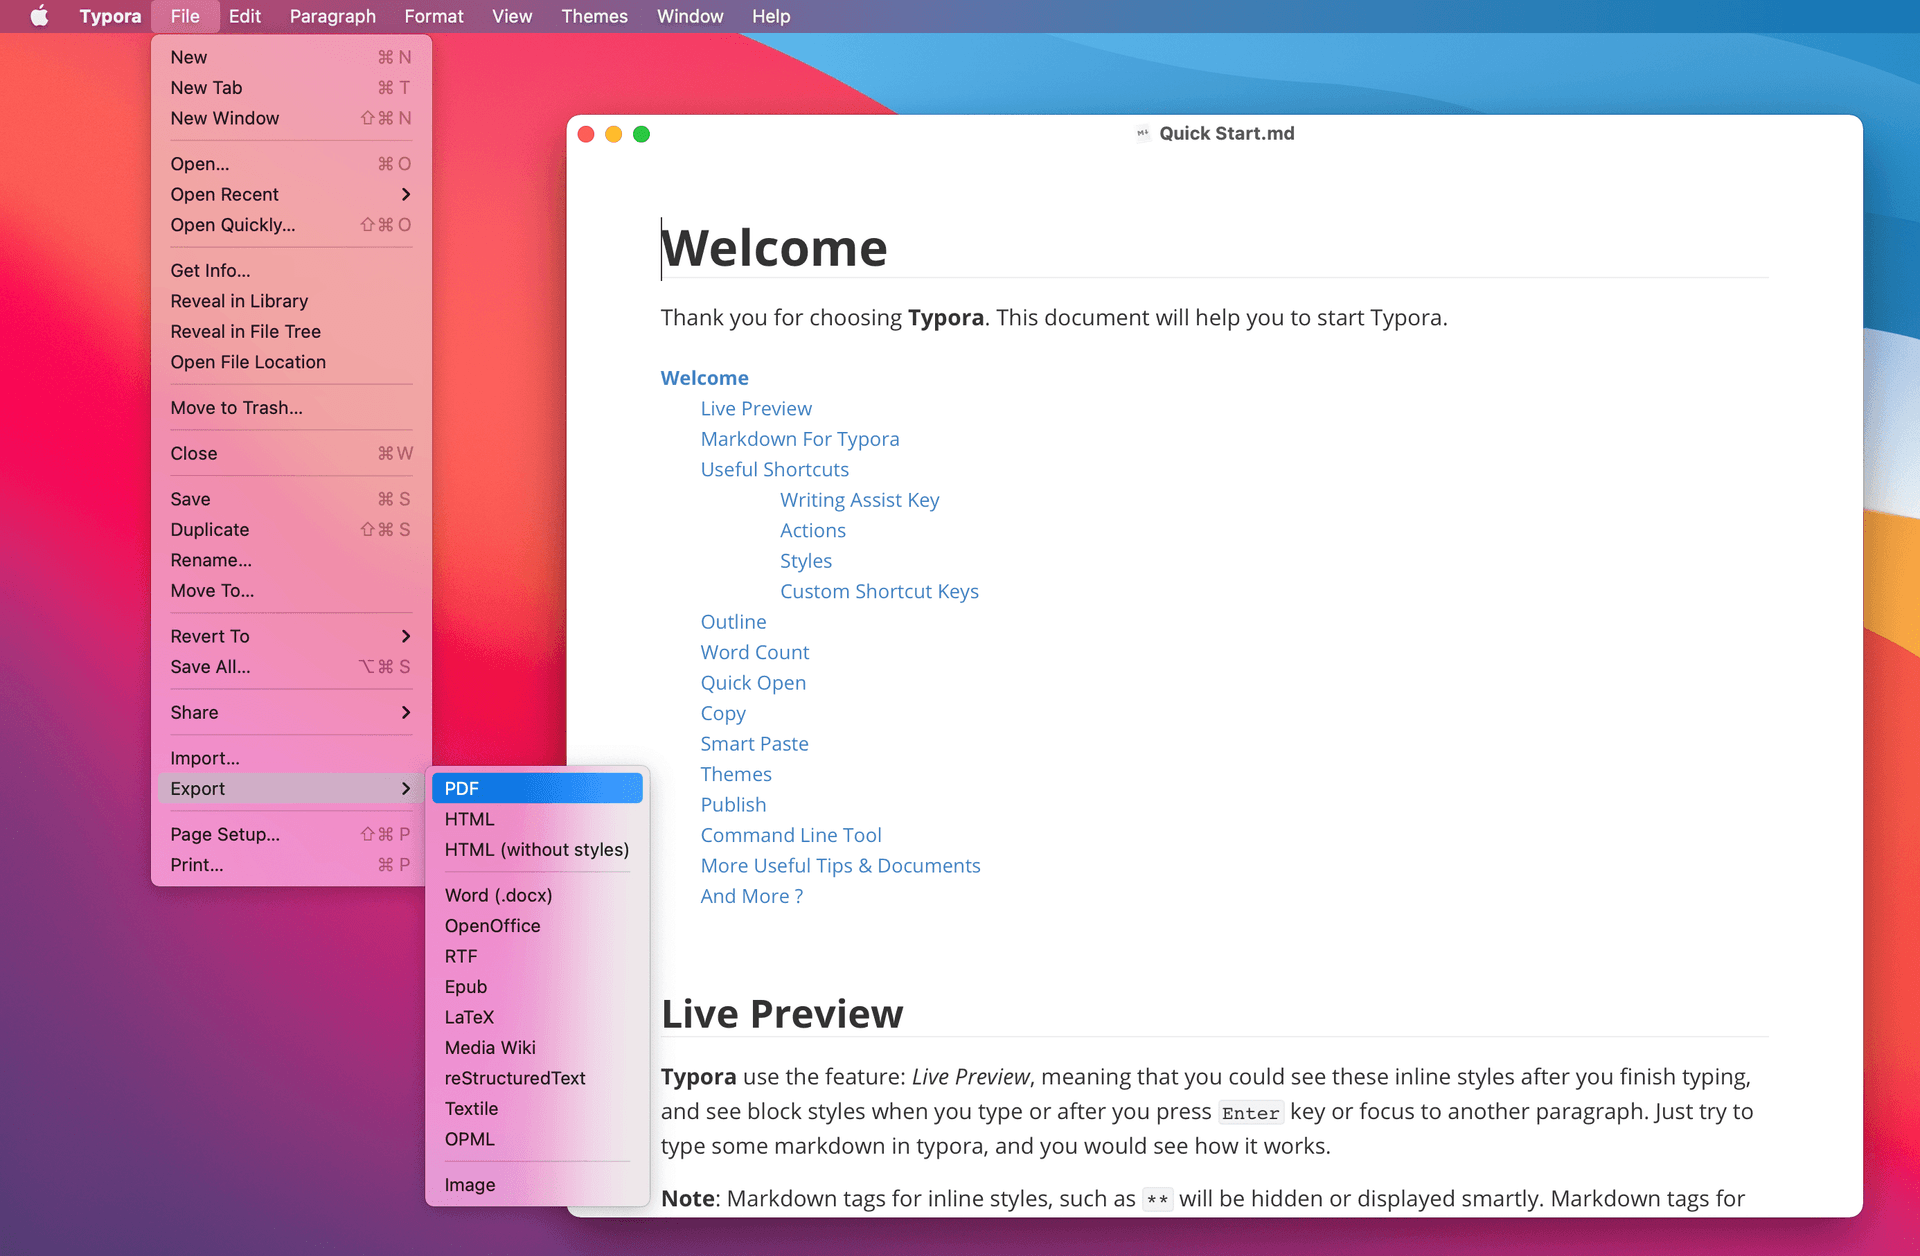Click the Import menu option
Image resolution: width=1920 pixels, height=1256 pixels.
click(206, 758)
